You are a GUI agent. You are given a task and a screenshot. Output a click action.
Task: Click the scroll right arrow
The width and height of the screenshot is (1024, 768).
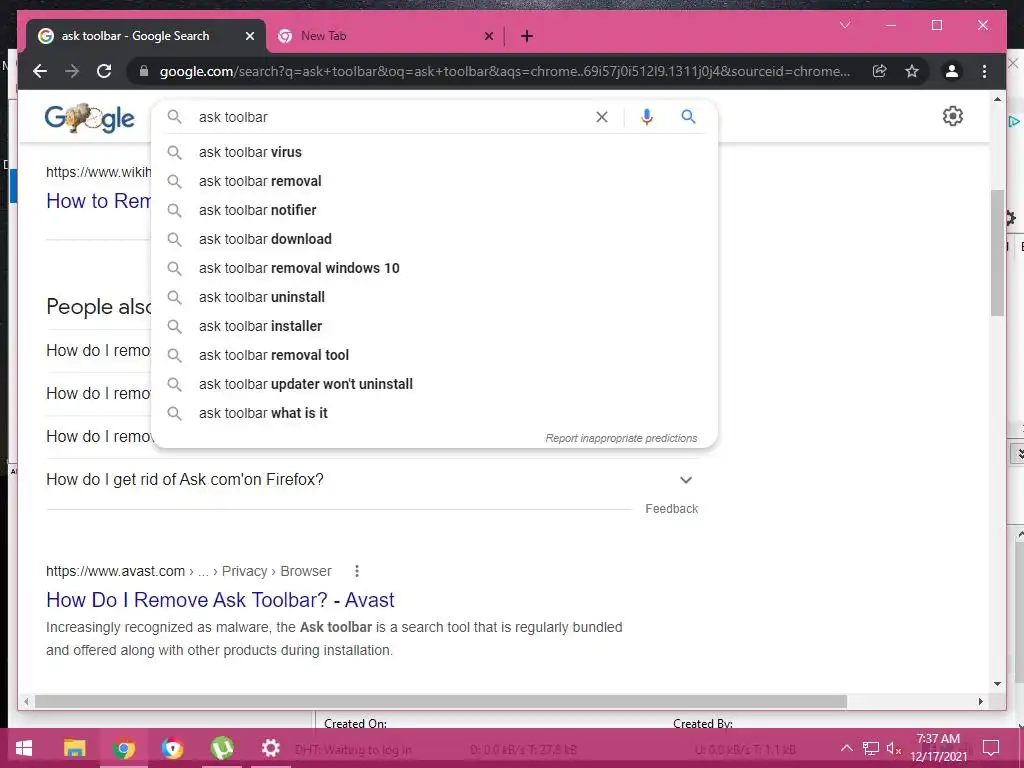980,701
